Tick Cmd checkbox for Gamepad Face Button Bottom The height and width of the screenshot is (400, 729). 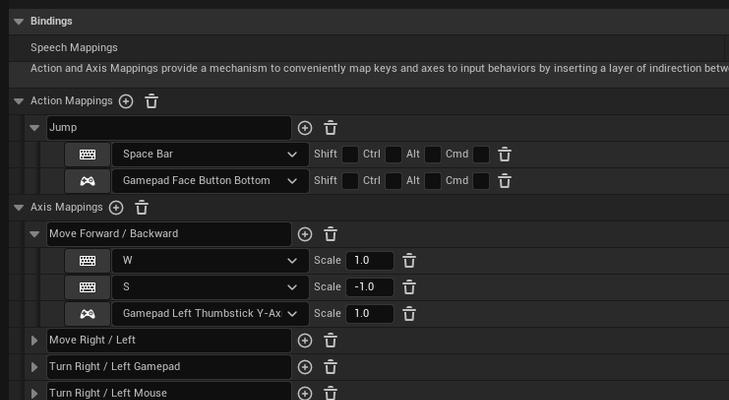pos(481,181)
